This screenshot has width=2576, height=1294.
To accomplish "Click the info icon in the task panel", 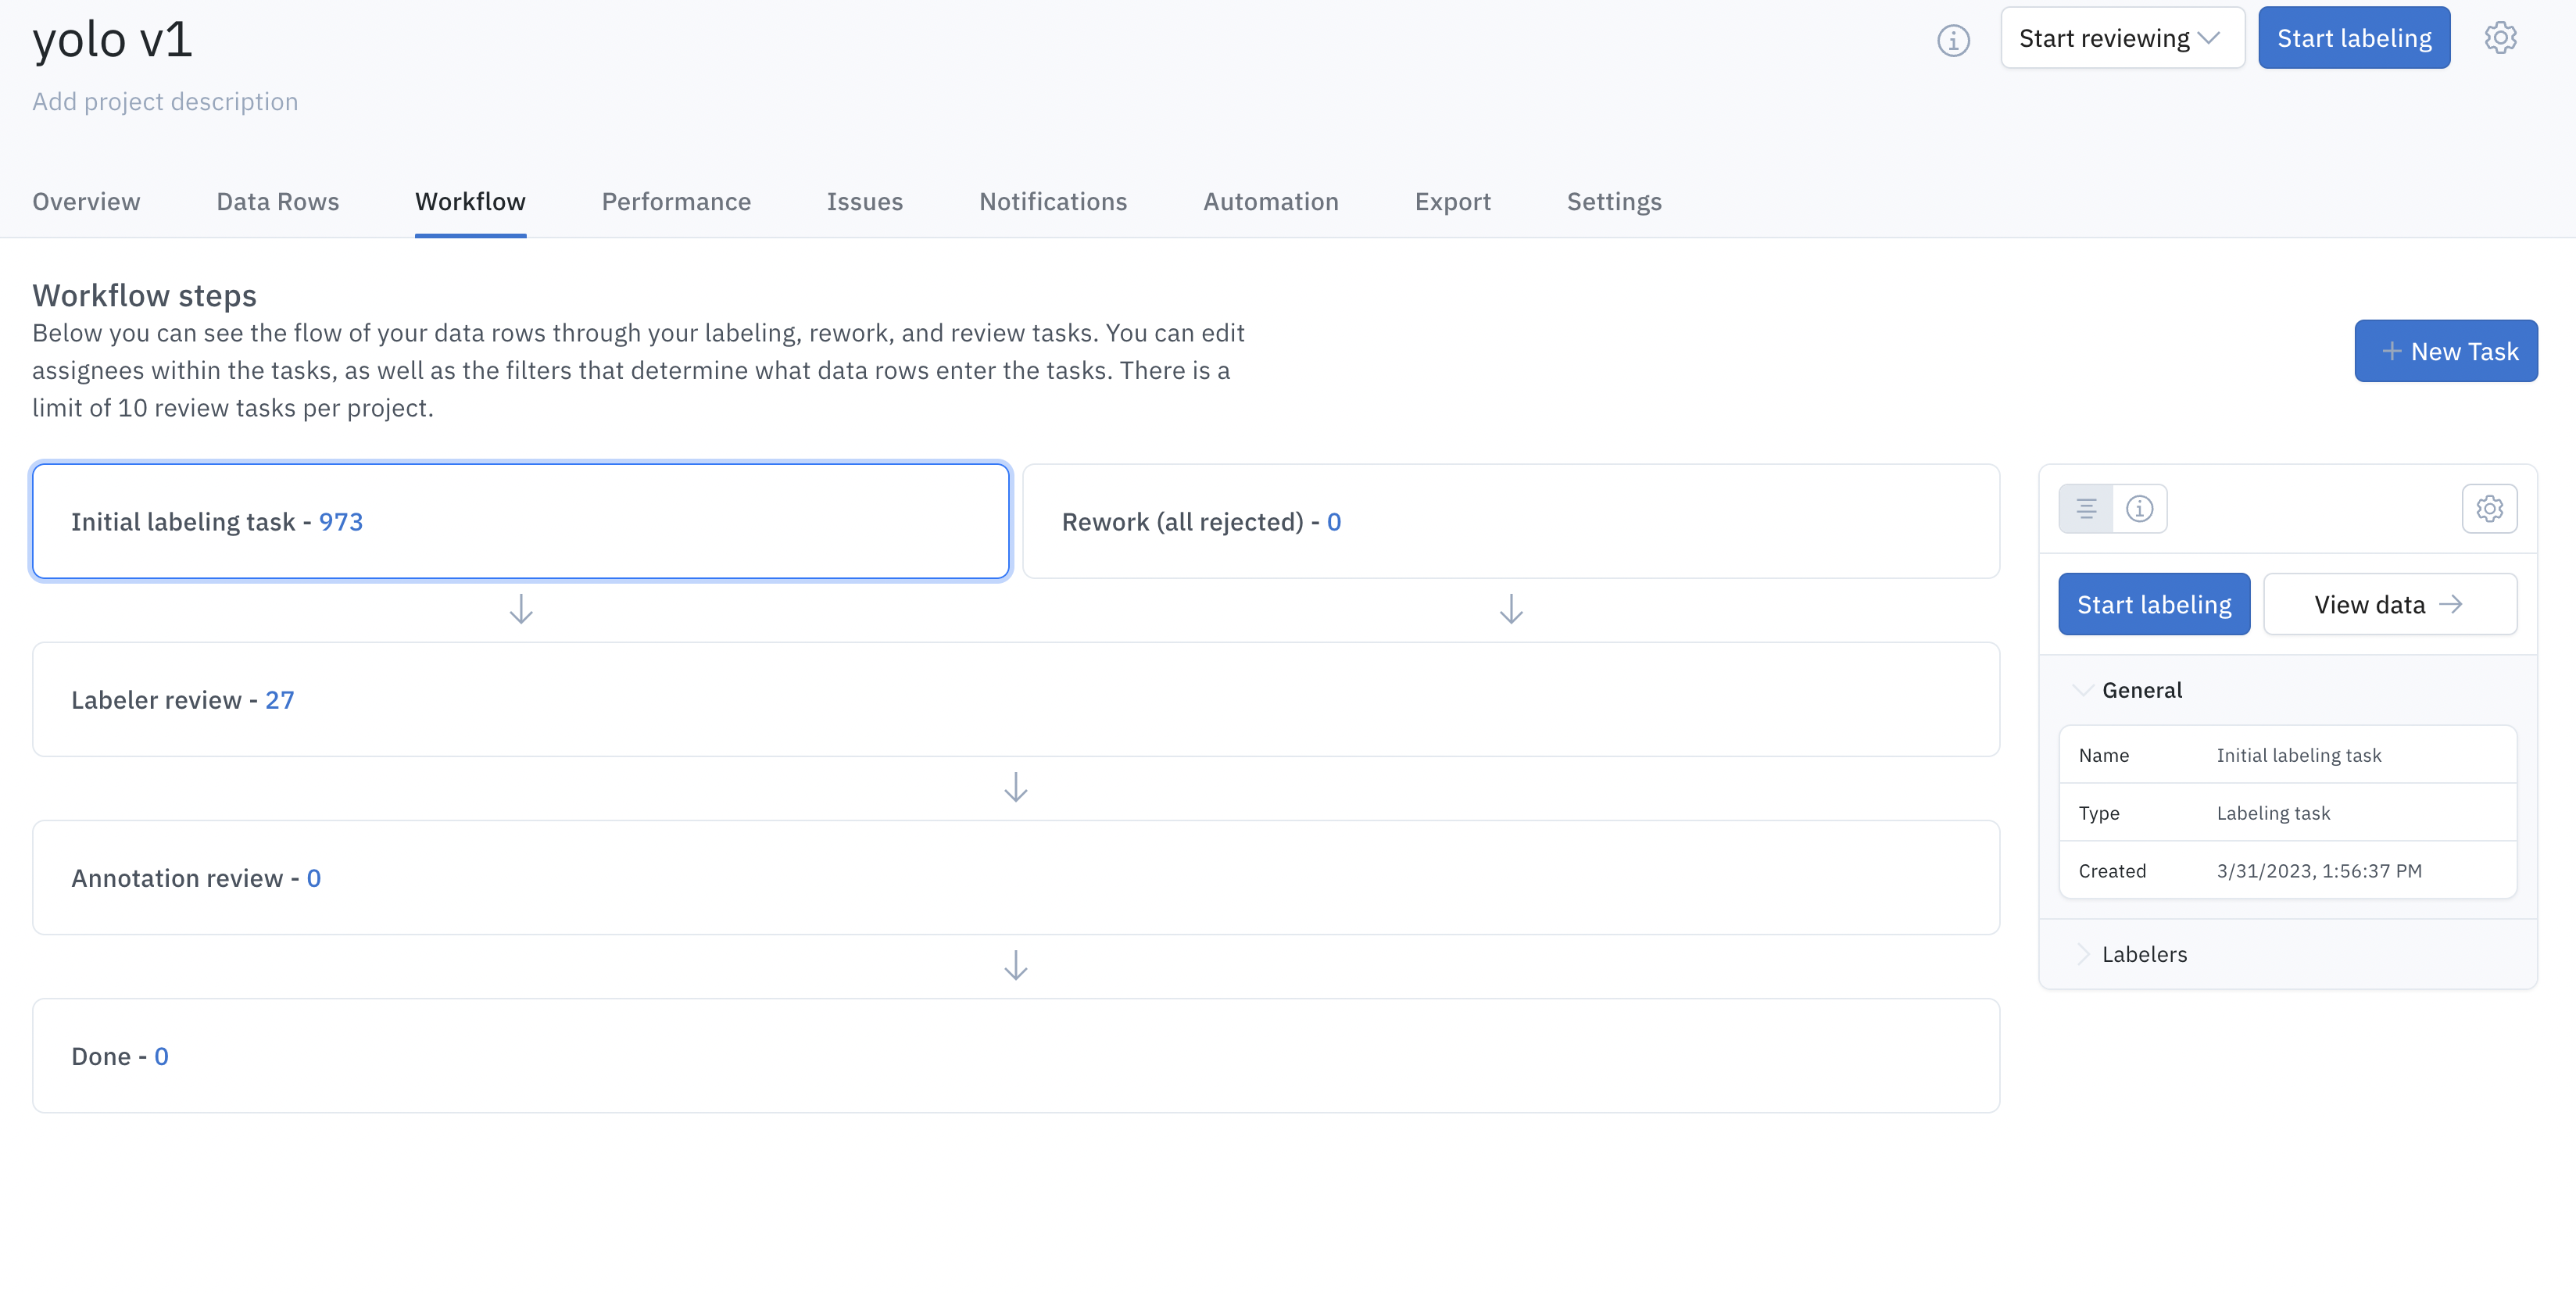I will point(2139,509).
